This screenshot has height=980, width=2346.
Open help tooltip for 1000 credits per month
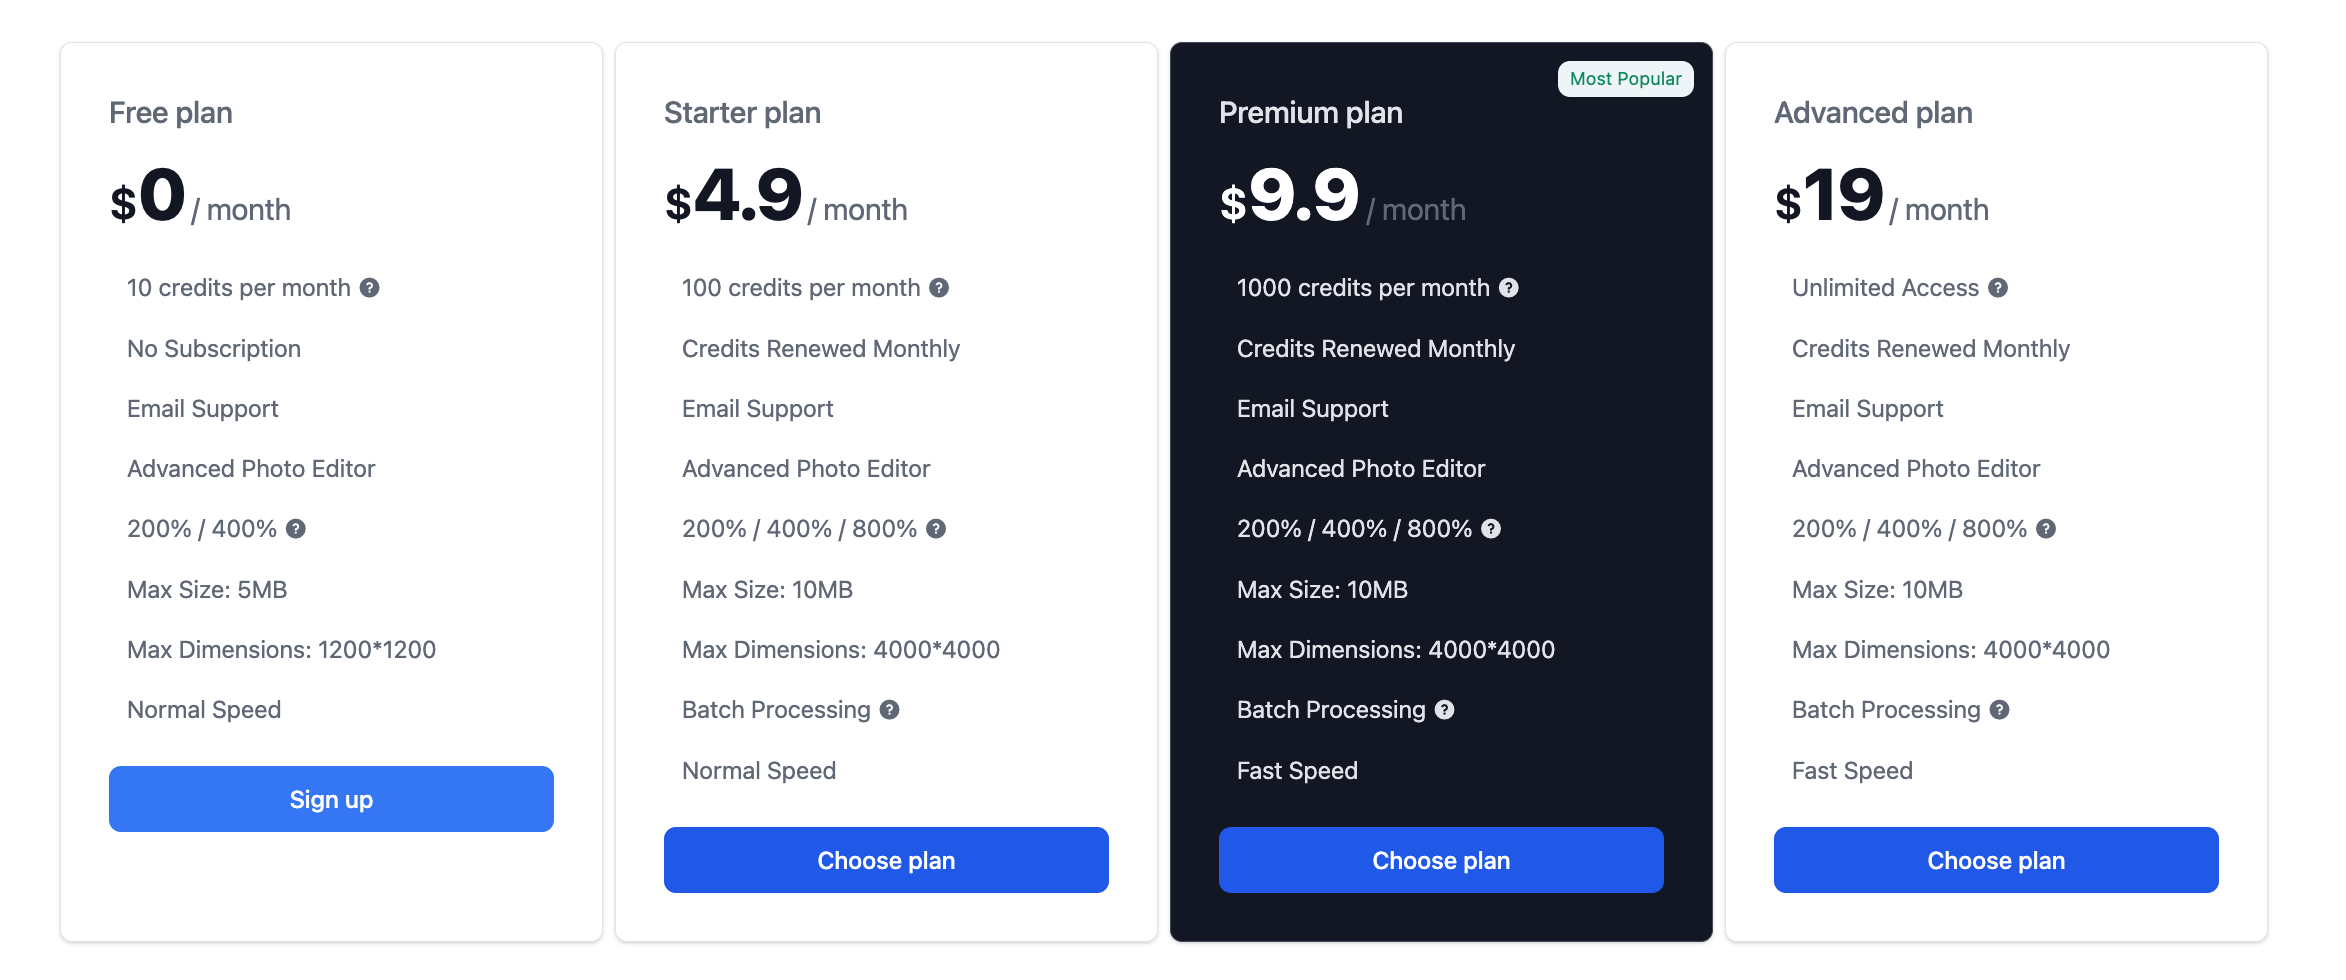1508,288
